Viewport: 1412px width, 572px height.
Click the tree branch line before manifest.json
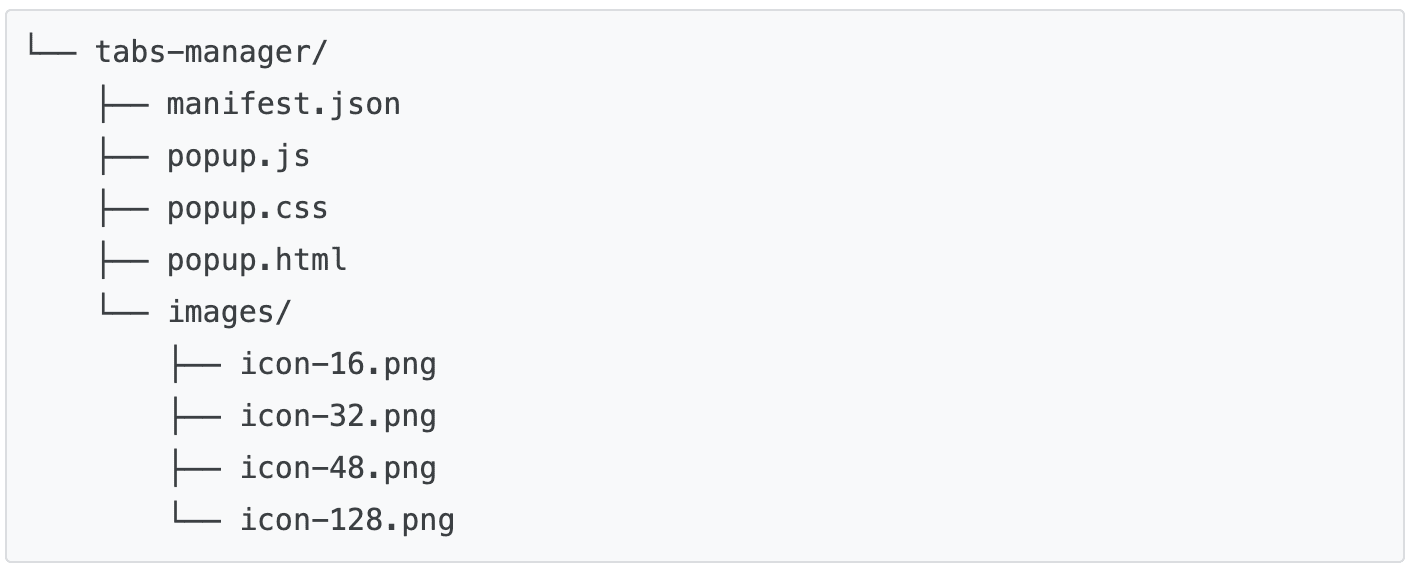(124, 104)
